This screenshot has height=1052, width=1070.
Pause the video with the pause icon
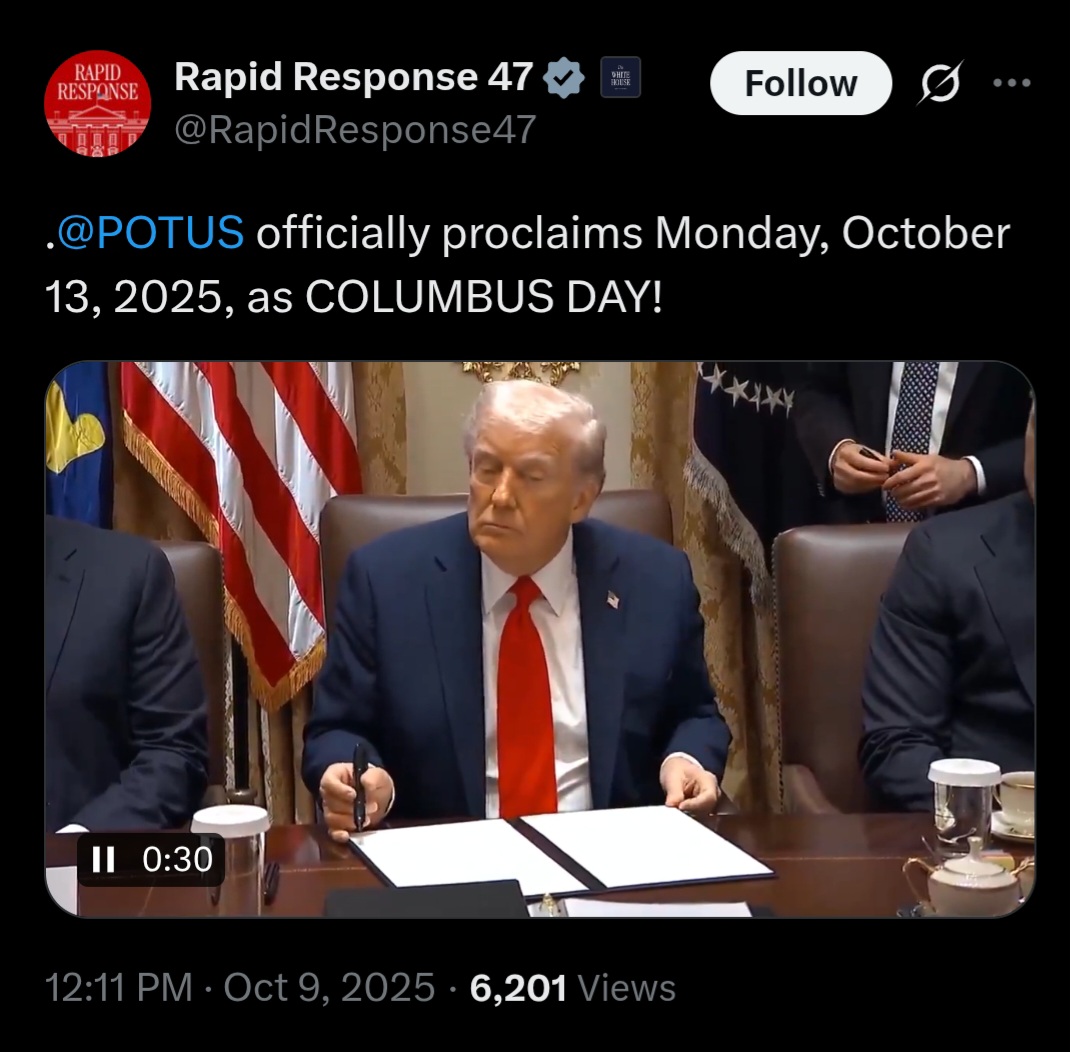point(103,860)
